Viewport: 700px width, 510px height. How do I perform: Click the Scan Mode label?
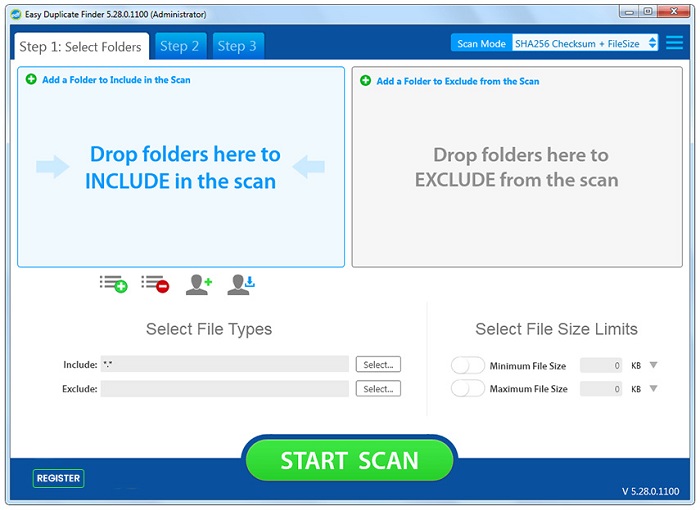point(481,44)
